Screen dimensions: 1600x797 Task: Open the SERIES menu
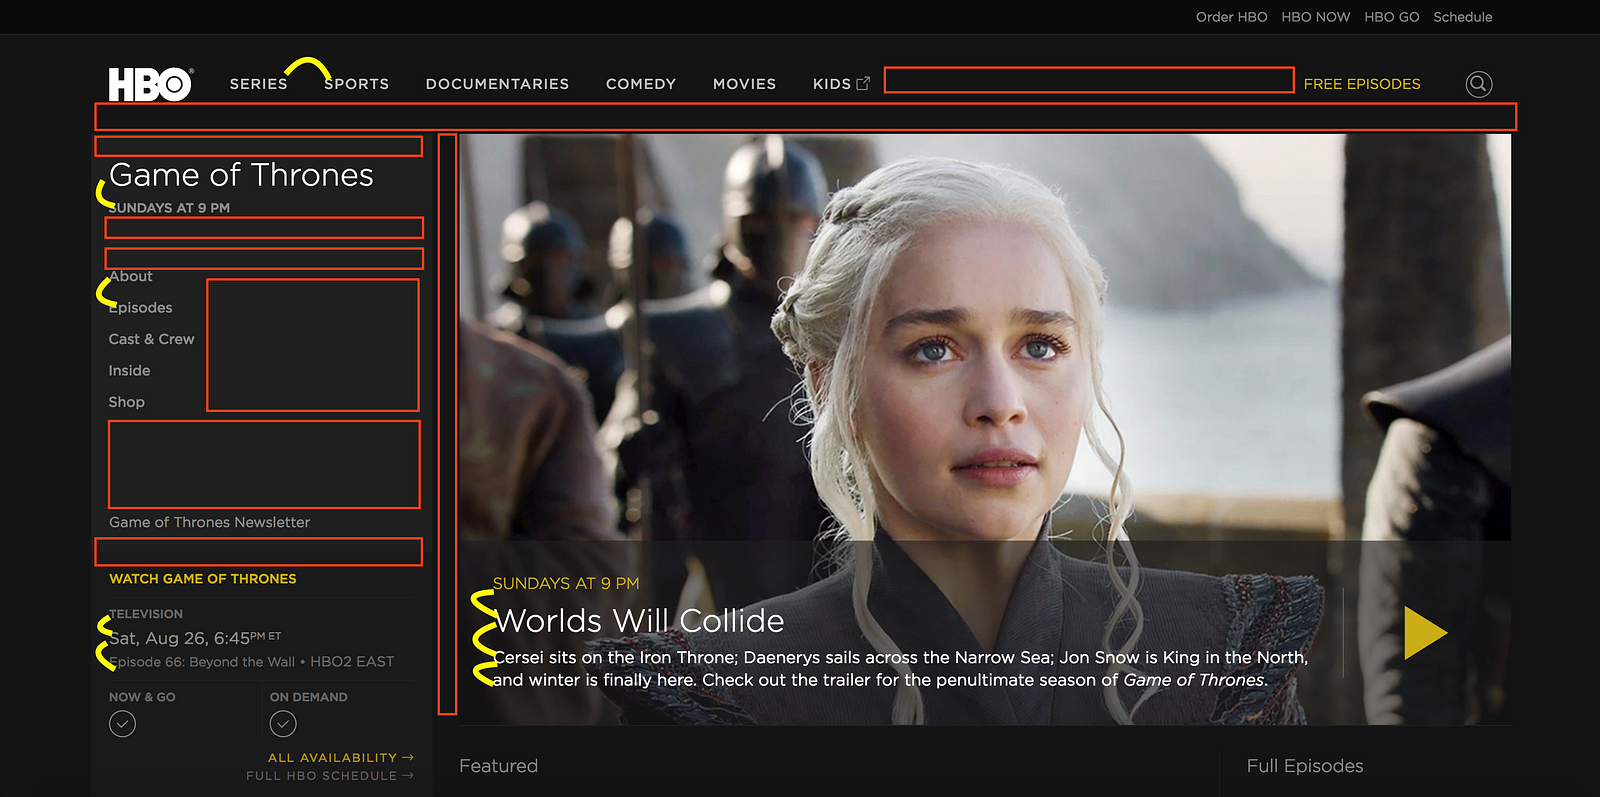259,84
